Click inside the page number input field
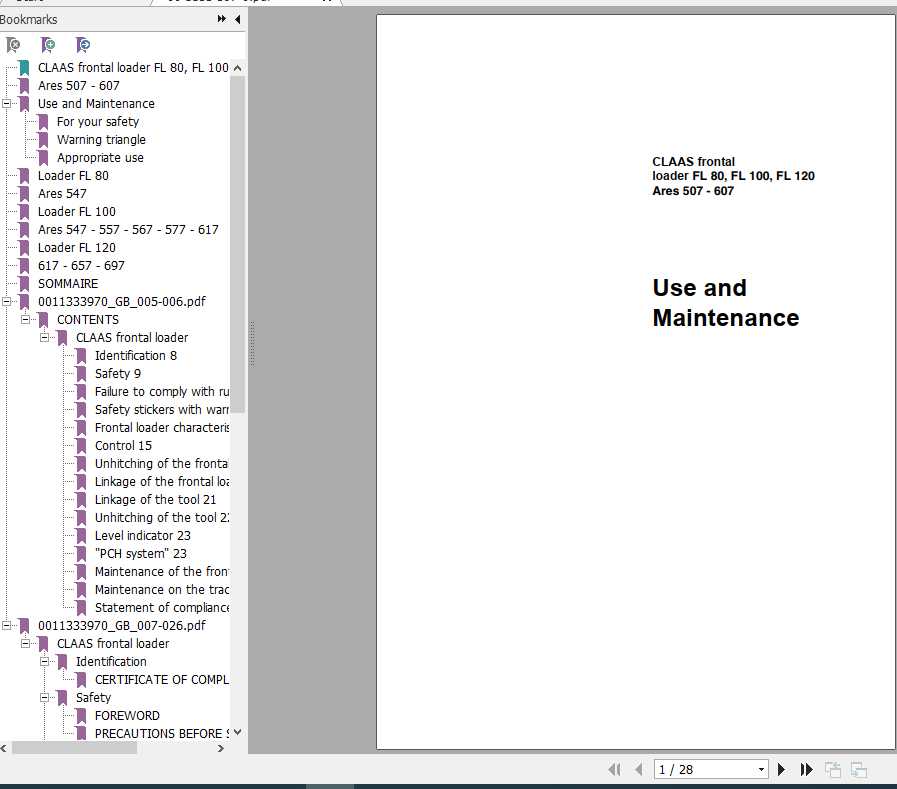897x789 pixels. [x=700, y=769]
